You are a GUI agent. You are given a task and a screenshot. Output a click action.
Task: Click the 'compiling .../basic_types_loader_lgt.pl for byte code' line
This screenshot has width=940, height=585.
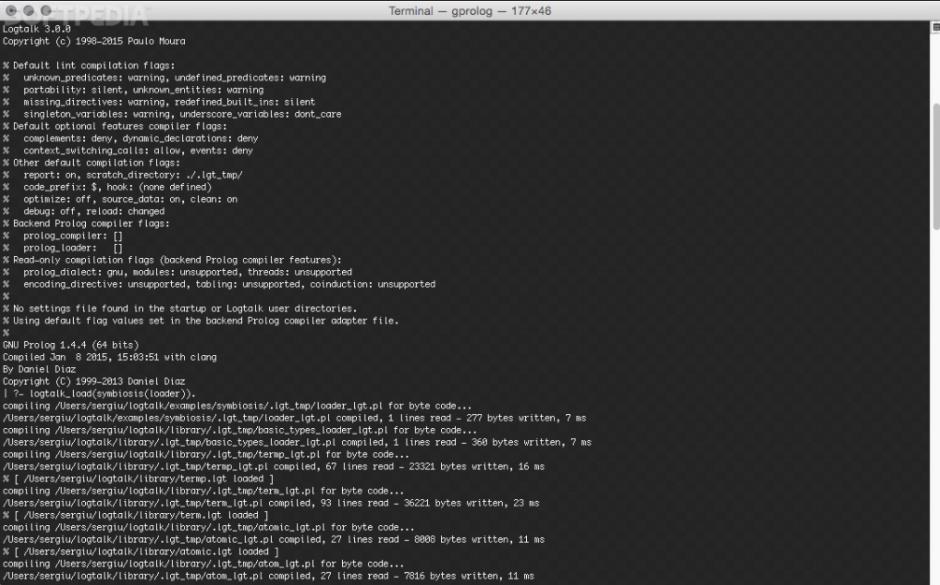pyautogui.click(x=240, y=430)
